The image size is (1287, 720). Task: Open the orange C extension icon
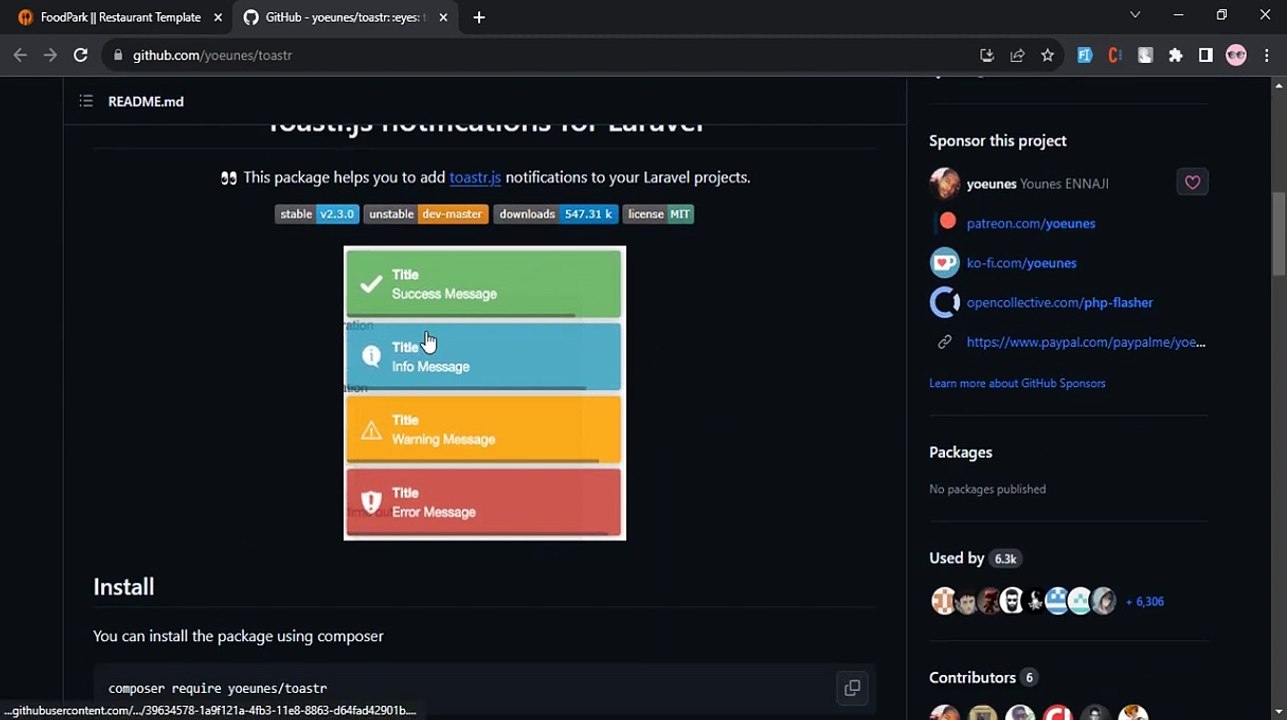[1115, 55]
